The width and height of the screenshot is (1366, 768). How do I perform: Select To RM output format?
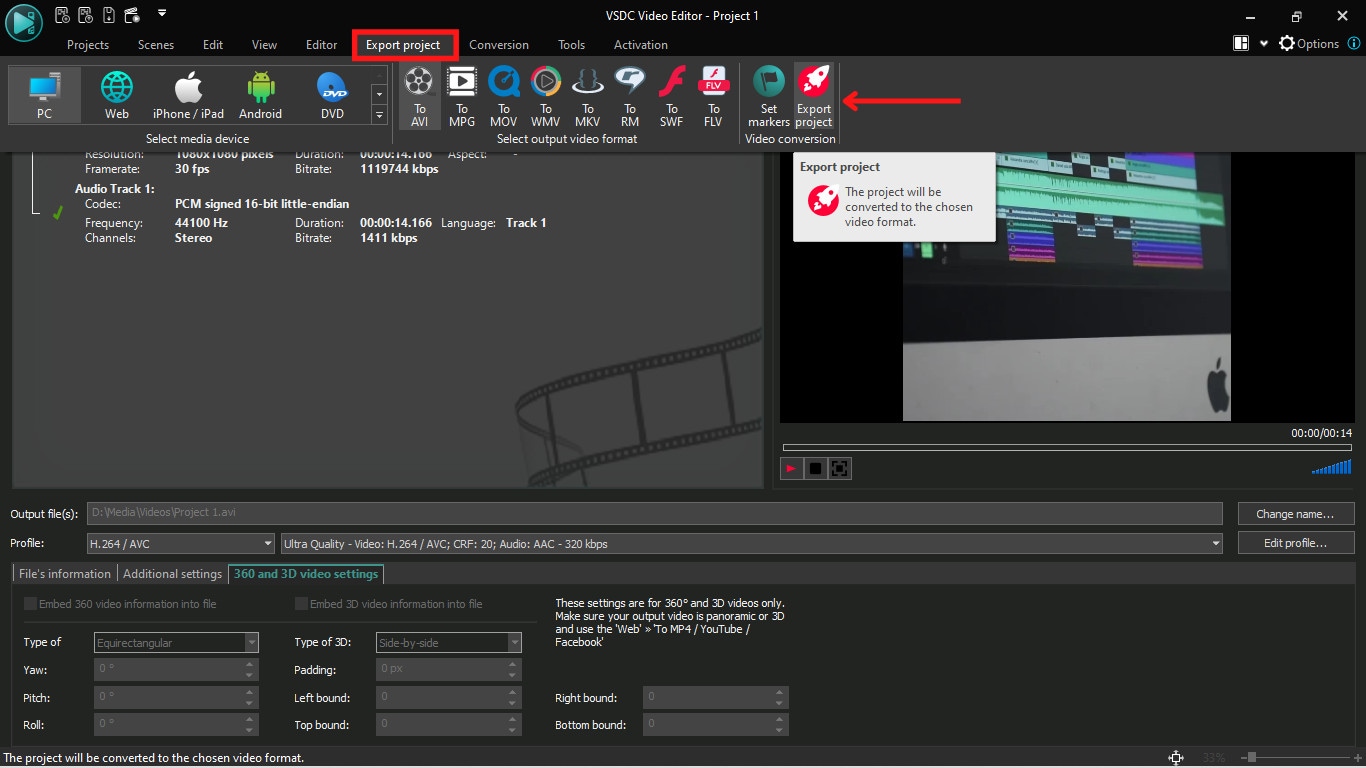[630, 97]
